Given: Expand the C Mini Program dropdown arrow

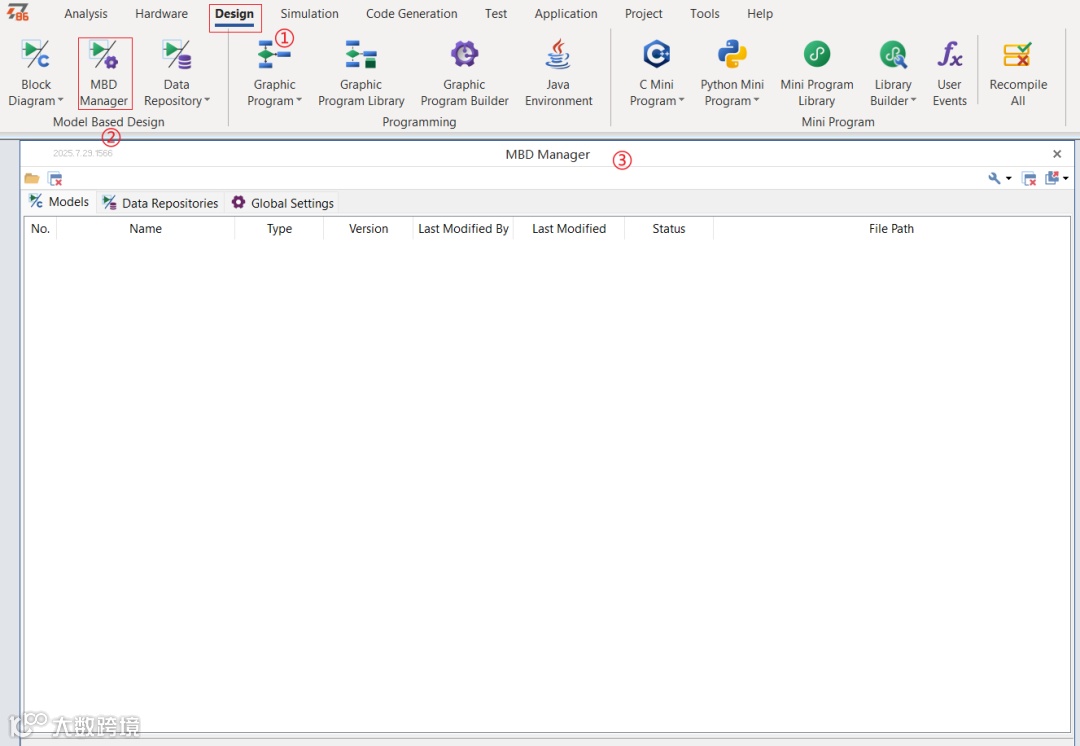Looking at the screenshot, I should (681, 101).
